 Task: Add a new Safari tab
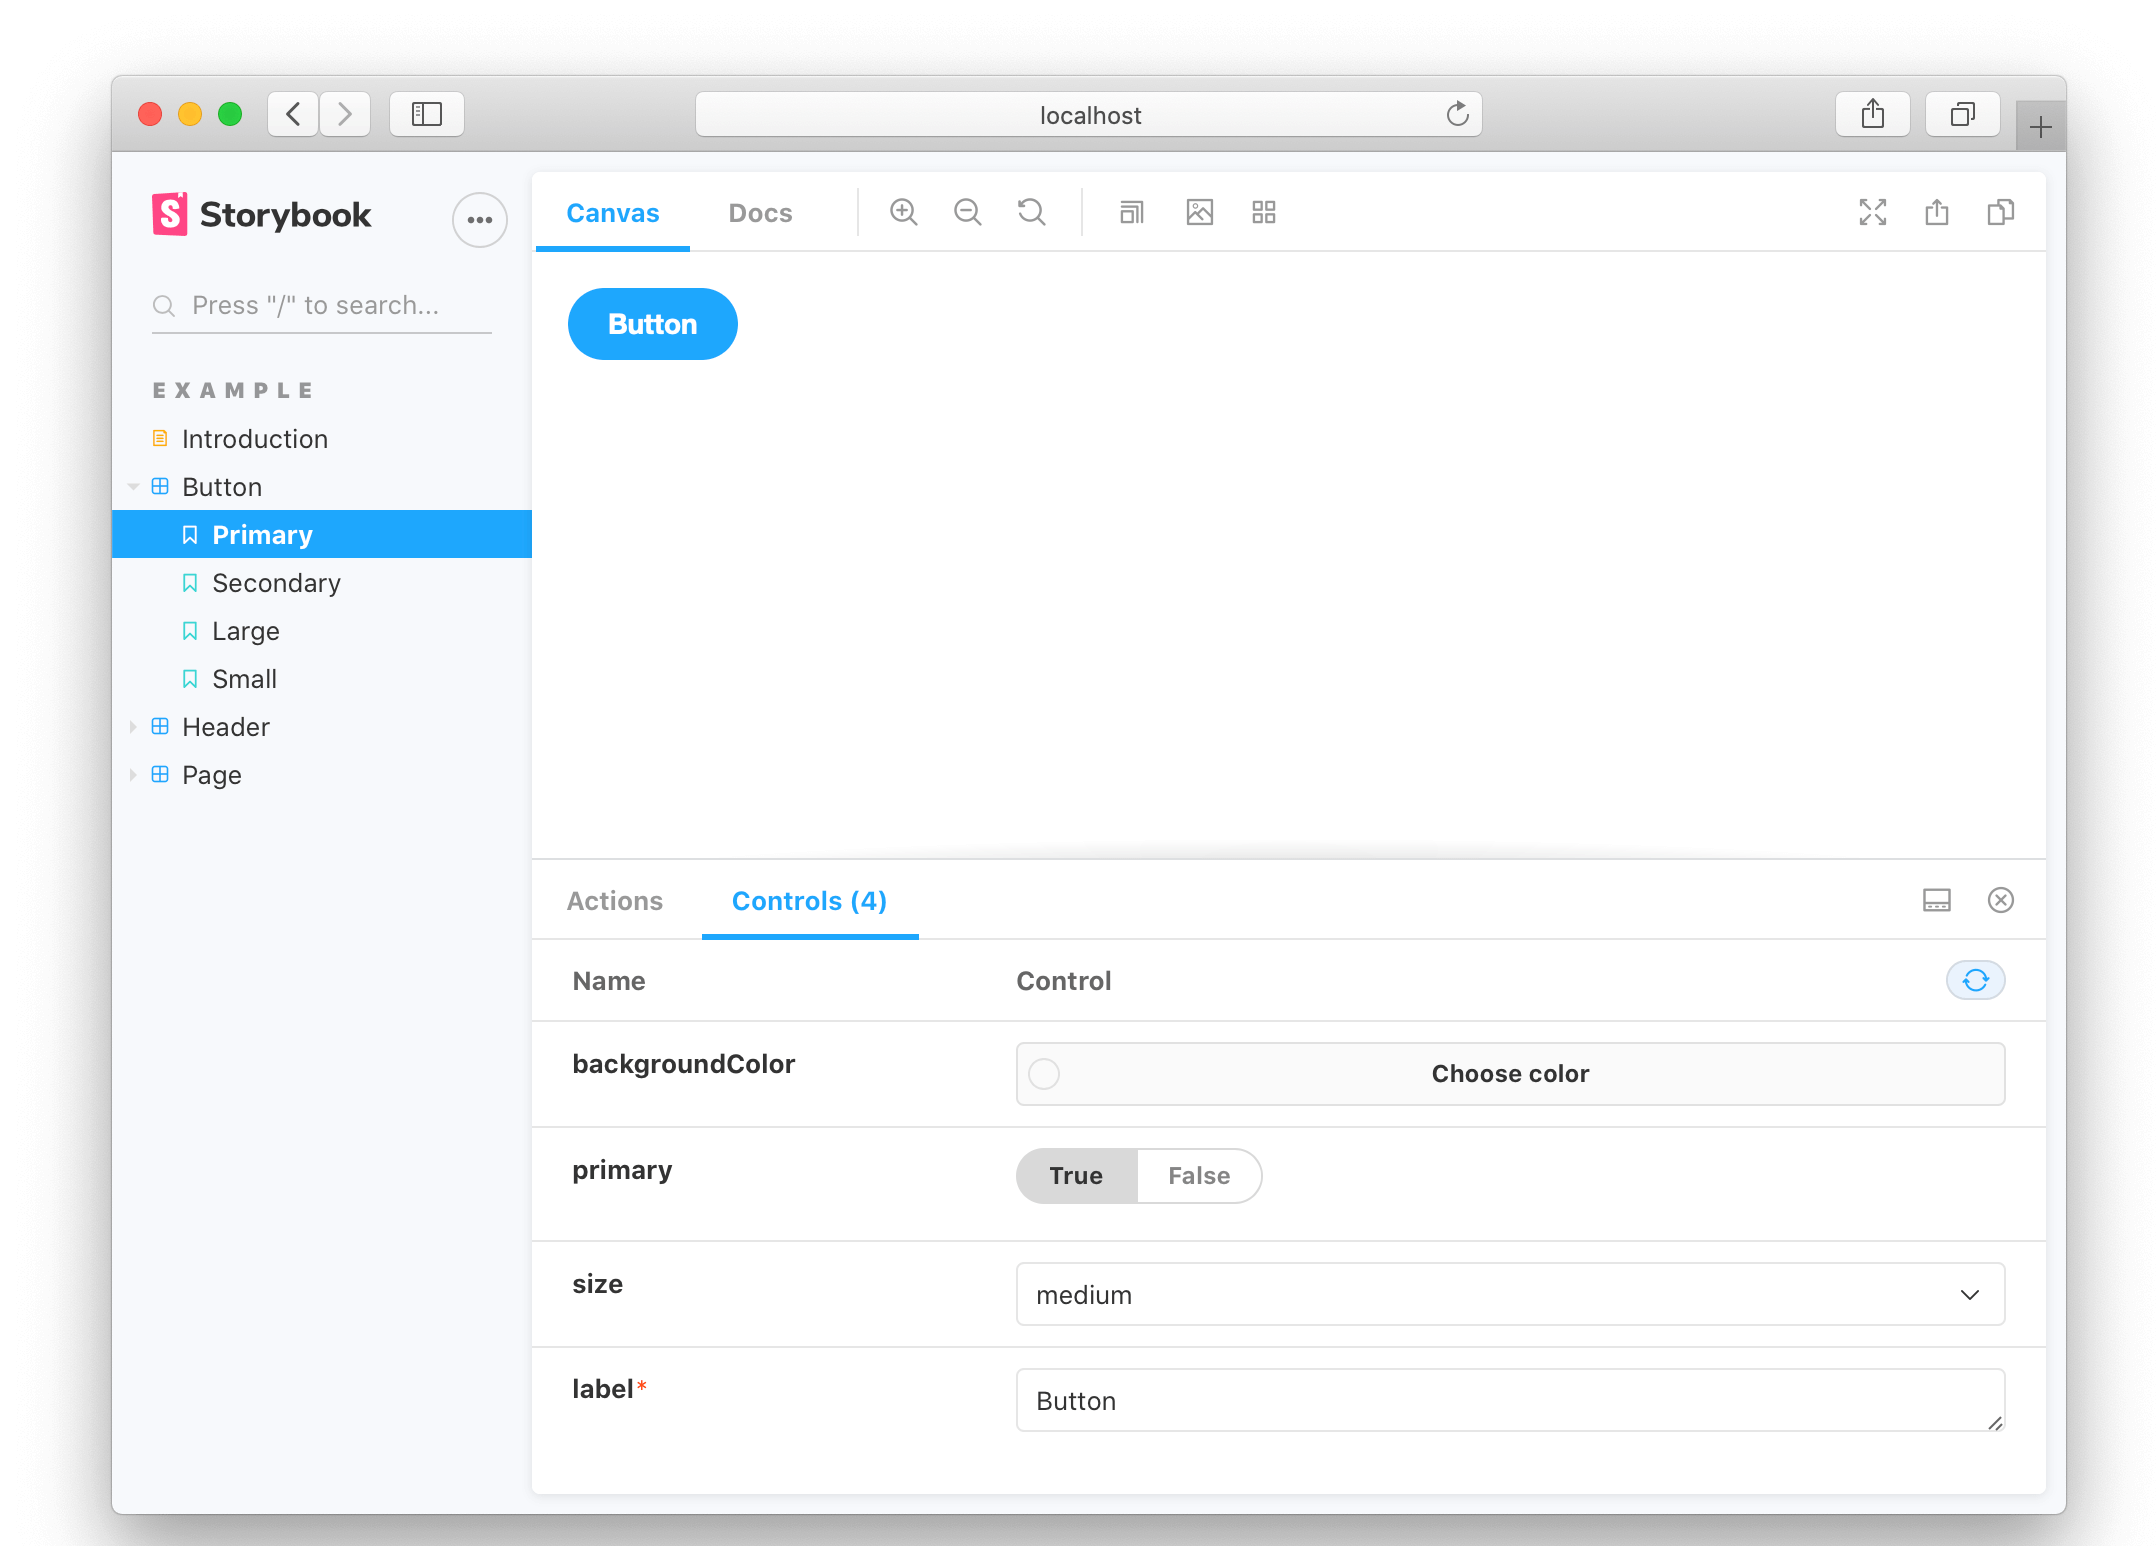(x=2041, y=127)
